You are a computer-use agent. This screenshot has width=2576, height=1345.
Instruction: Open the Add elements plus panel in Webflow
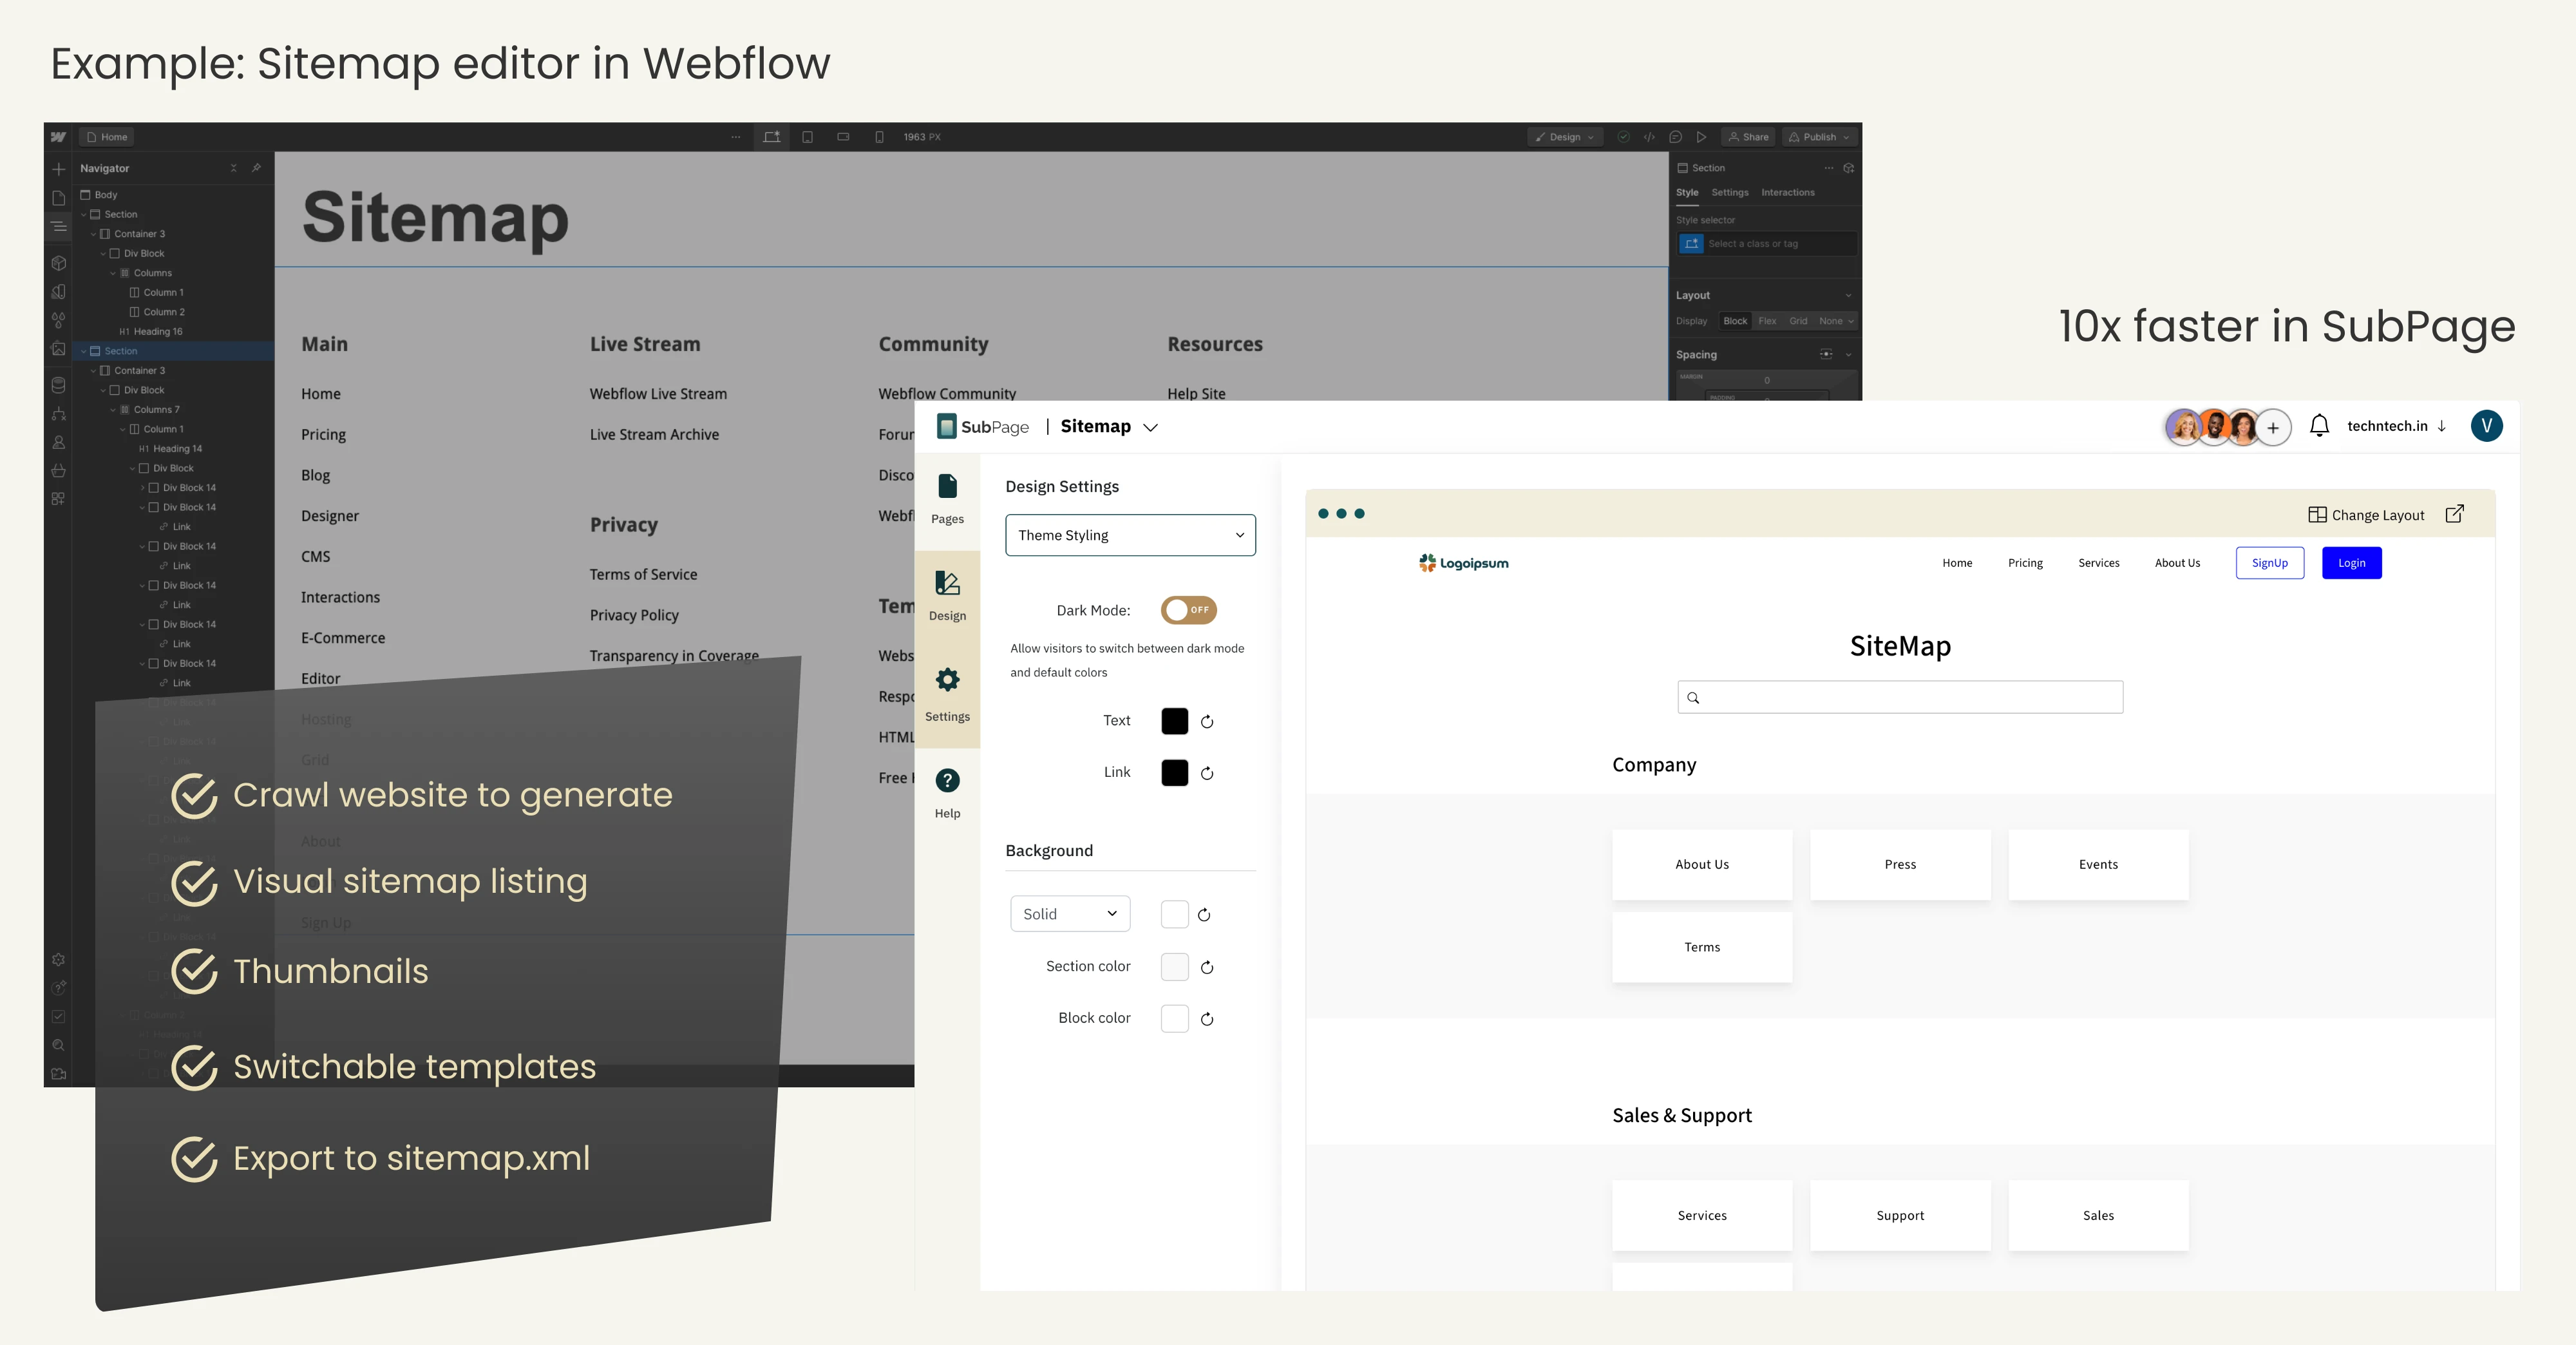pyautogui.click(x=58, y=169)
